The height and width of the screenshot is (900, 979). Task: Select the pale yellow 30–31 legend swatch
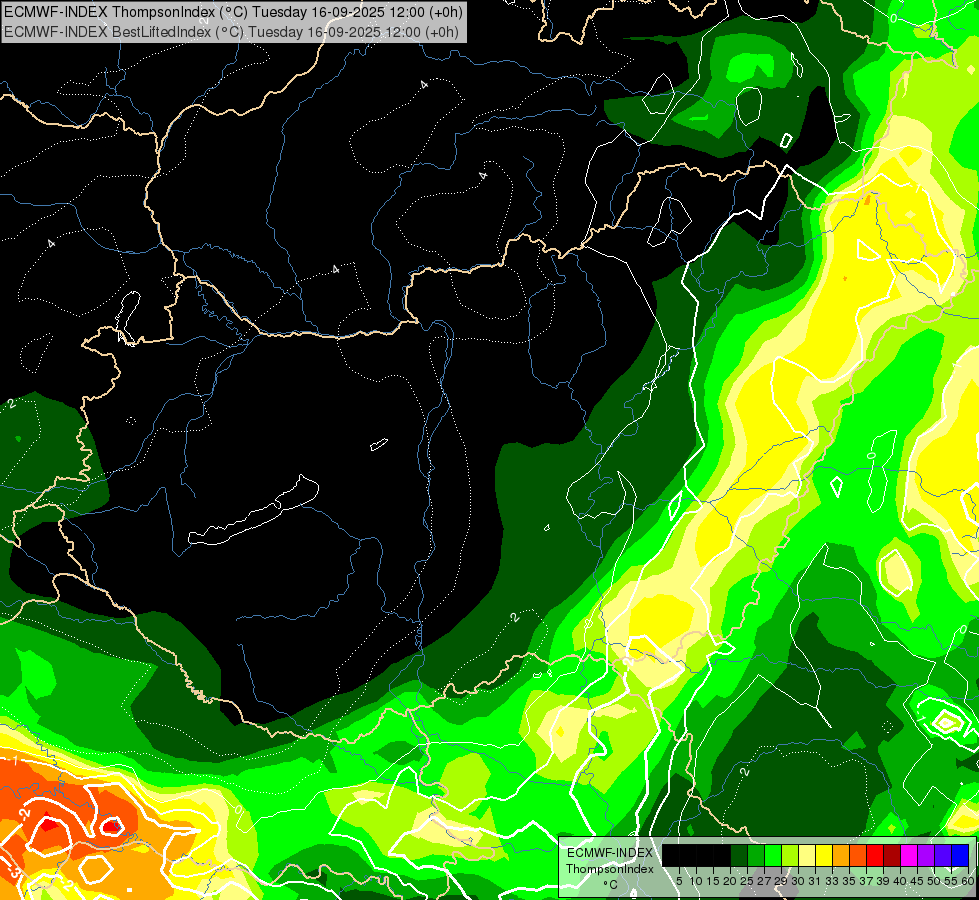pyautogui.click(x=807, y=855)
